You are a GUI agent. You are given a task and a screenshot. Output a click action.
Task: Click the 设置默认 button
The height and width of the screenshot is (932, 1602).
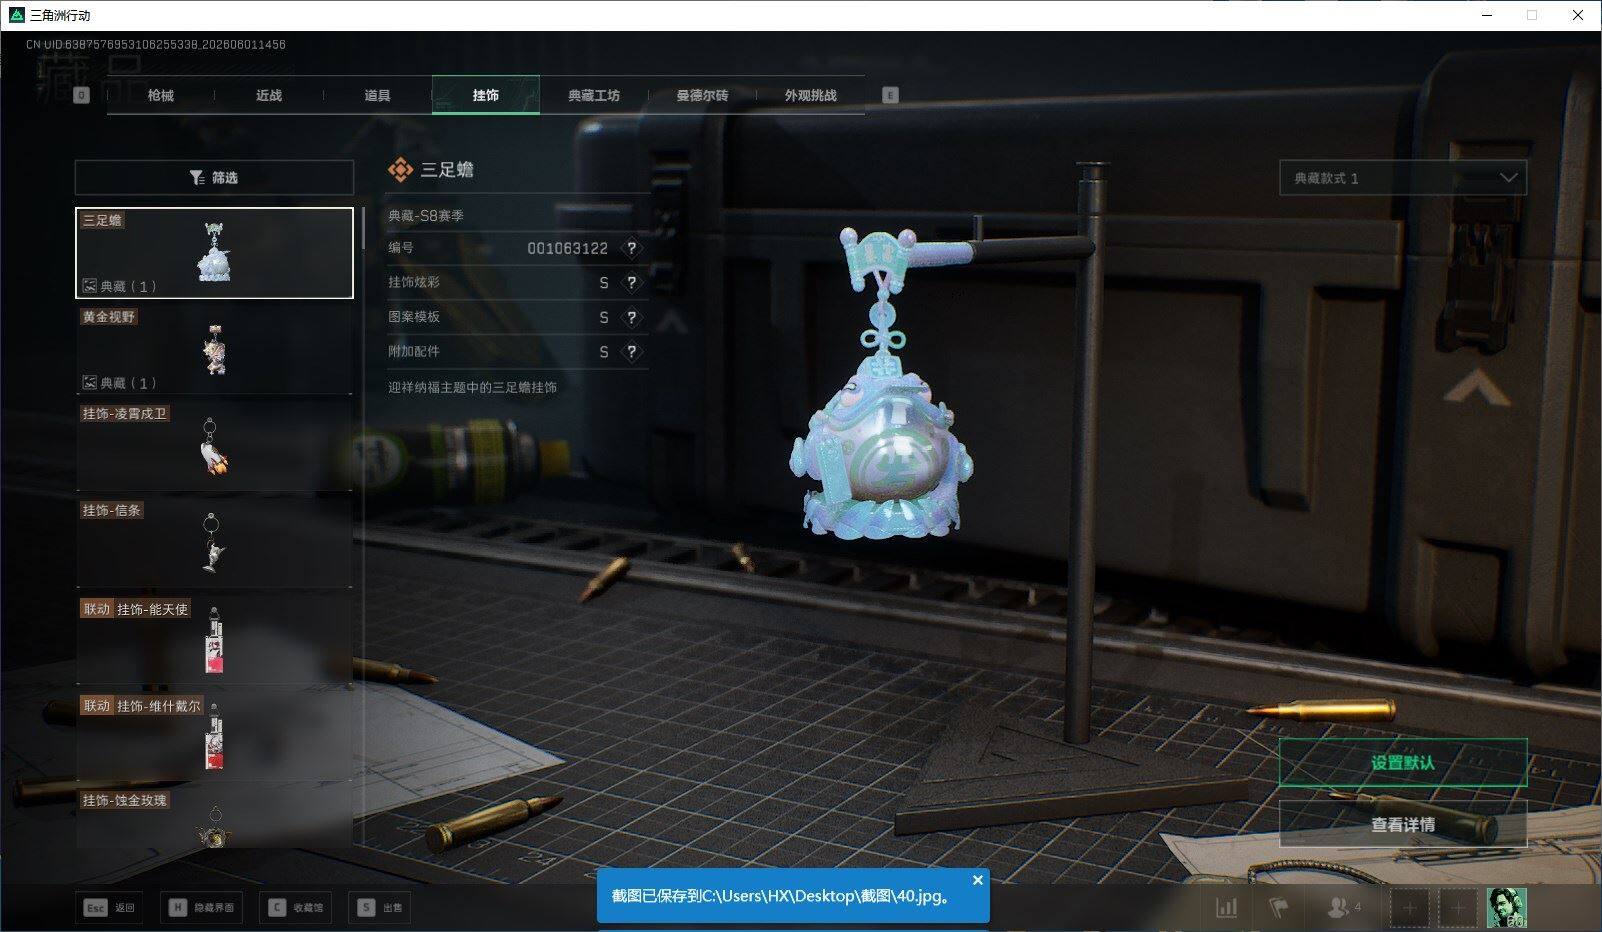point(1403,763)
